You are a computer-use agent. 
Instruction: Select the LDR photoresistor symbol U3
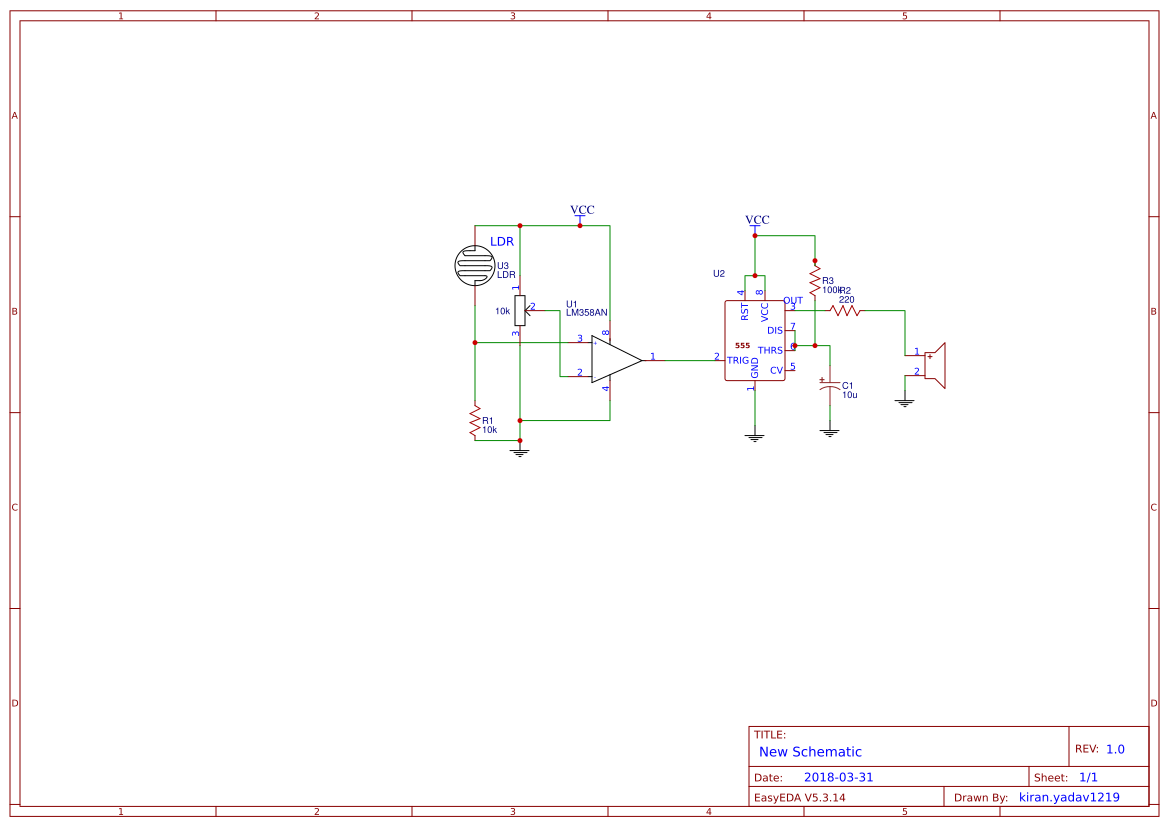click(x=474, y=264)
